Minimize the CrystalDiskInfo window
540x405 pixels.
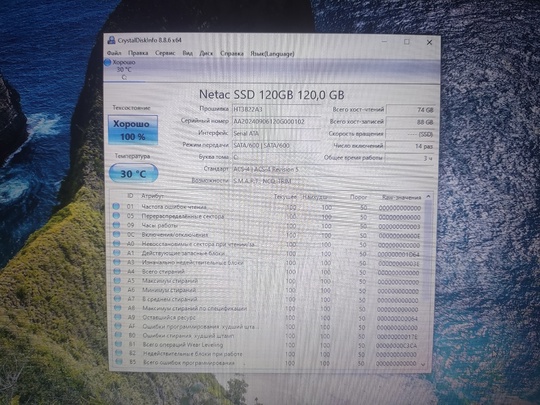pyautogui.click(x=385, y=42)
